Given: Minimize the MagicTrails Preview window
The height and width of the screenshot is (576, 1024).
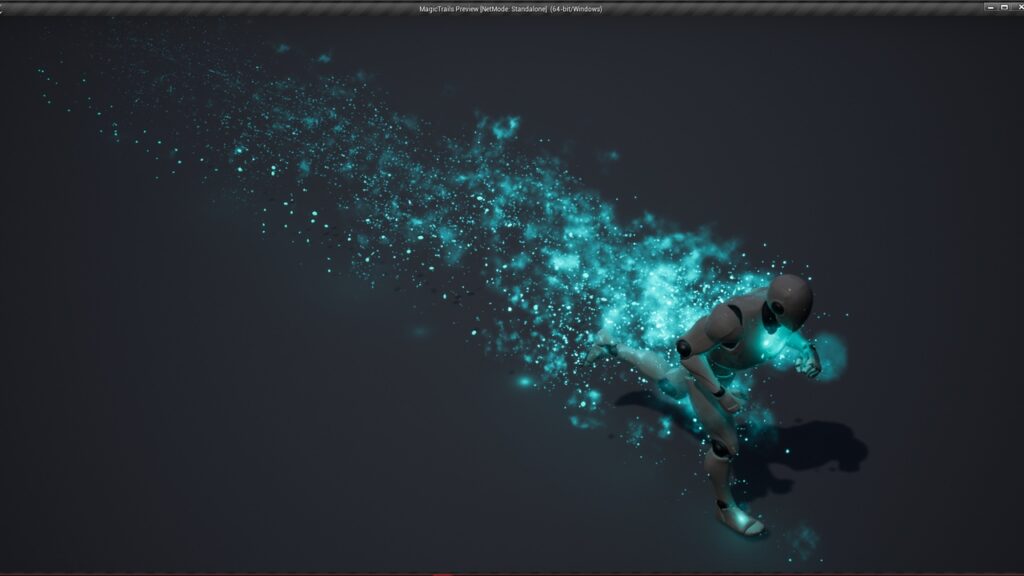Looking at the screenshot, I should coord(989,7).
